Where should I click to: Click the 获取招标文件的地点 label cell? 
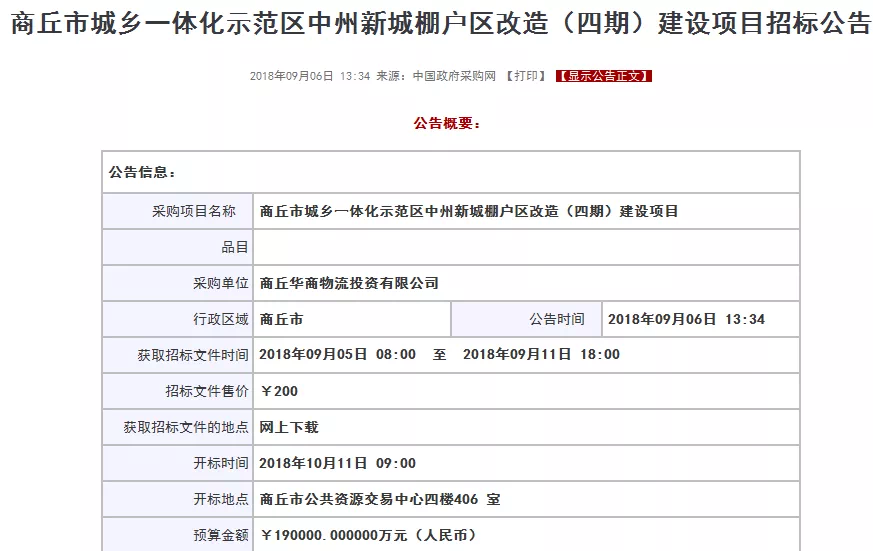tap(178, 427)
